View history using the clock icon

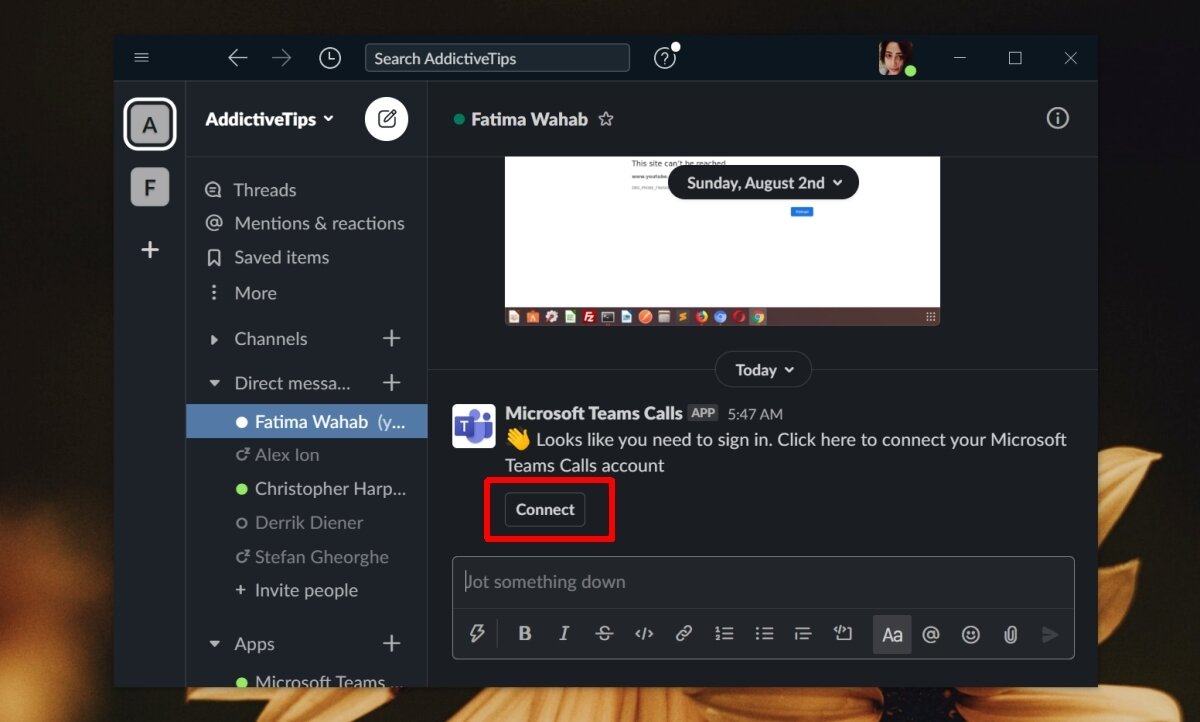point(330,57)
